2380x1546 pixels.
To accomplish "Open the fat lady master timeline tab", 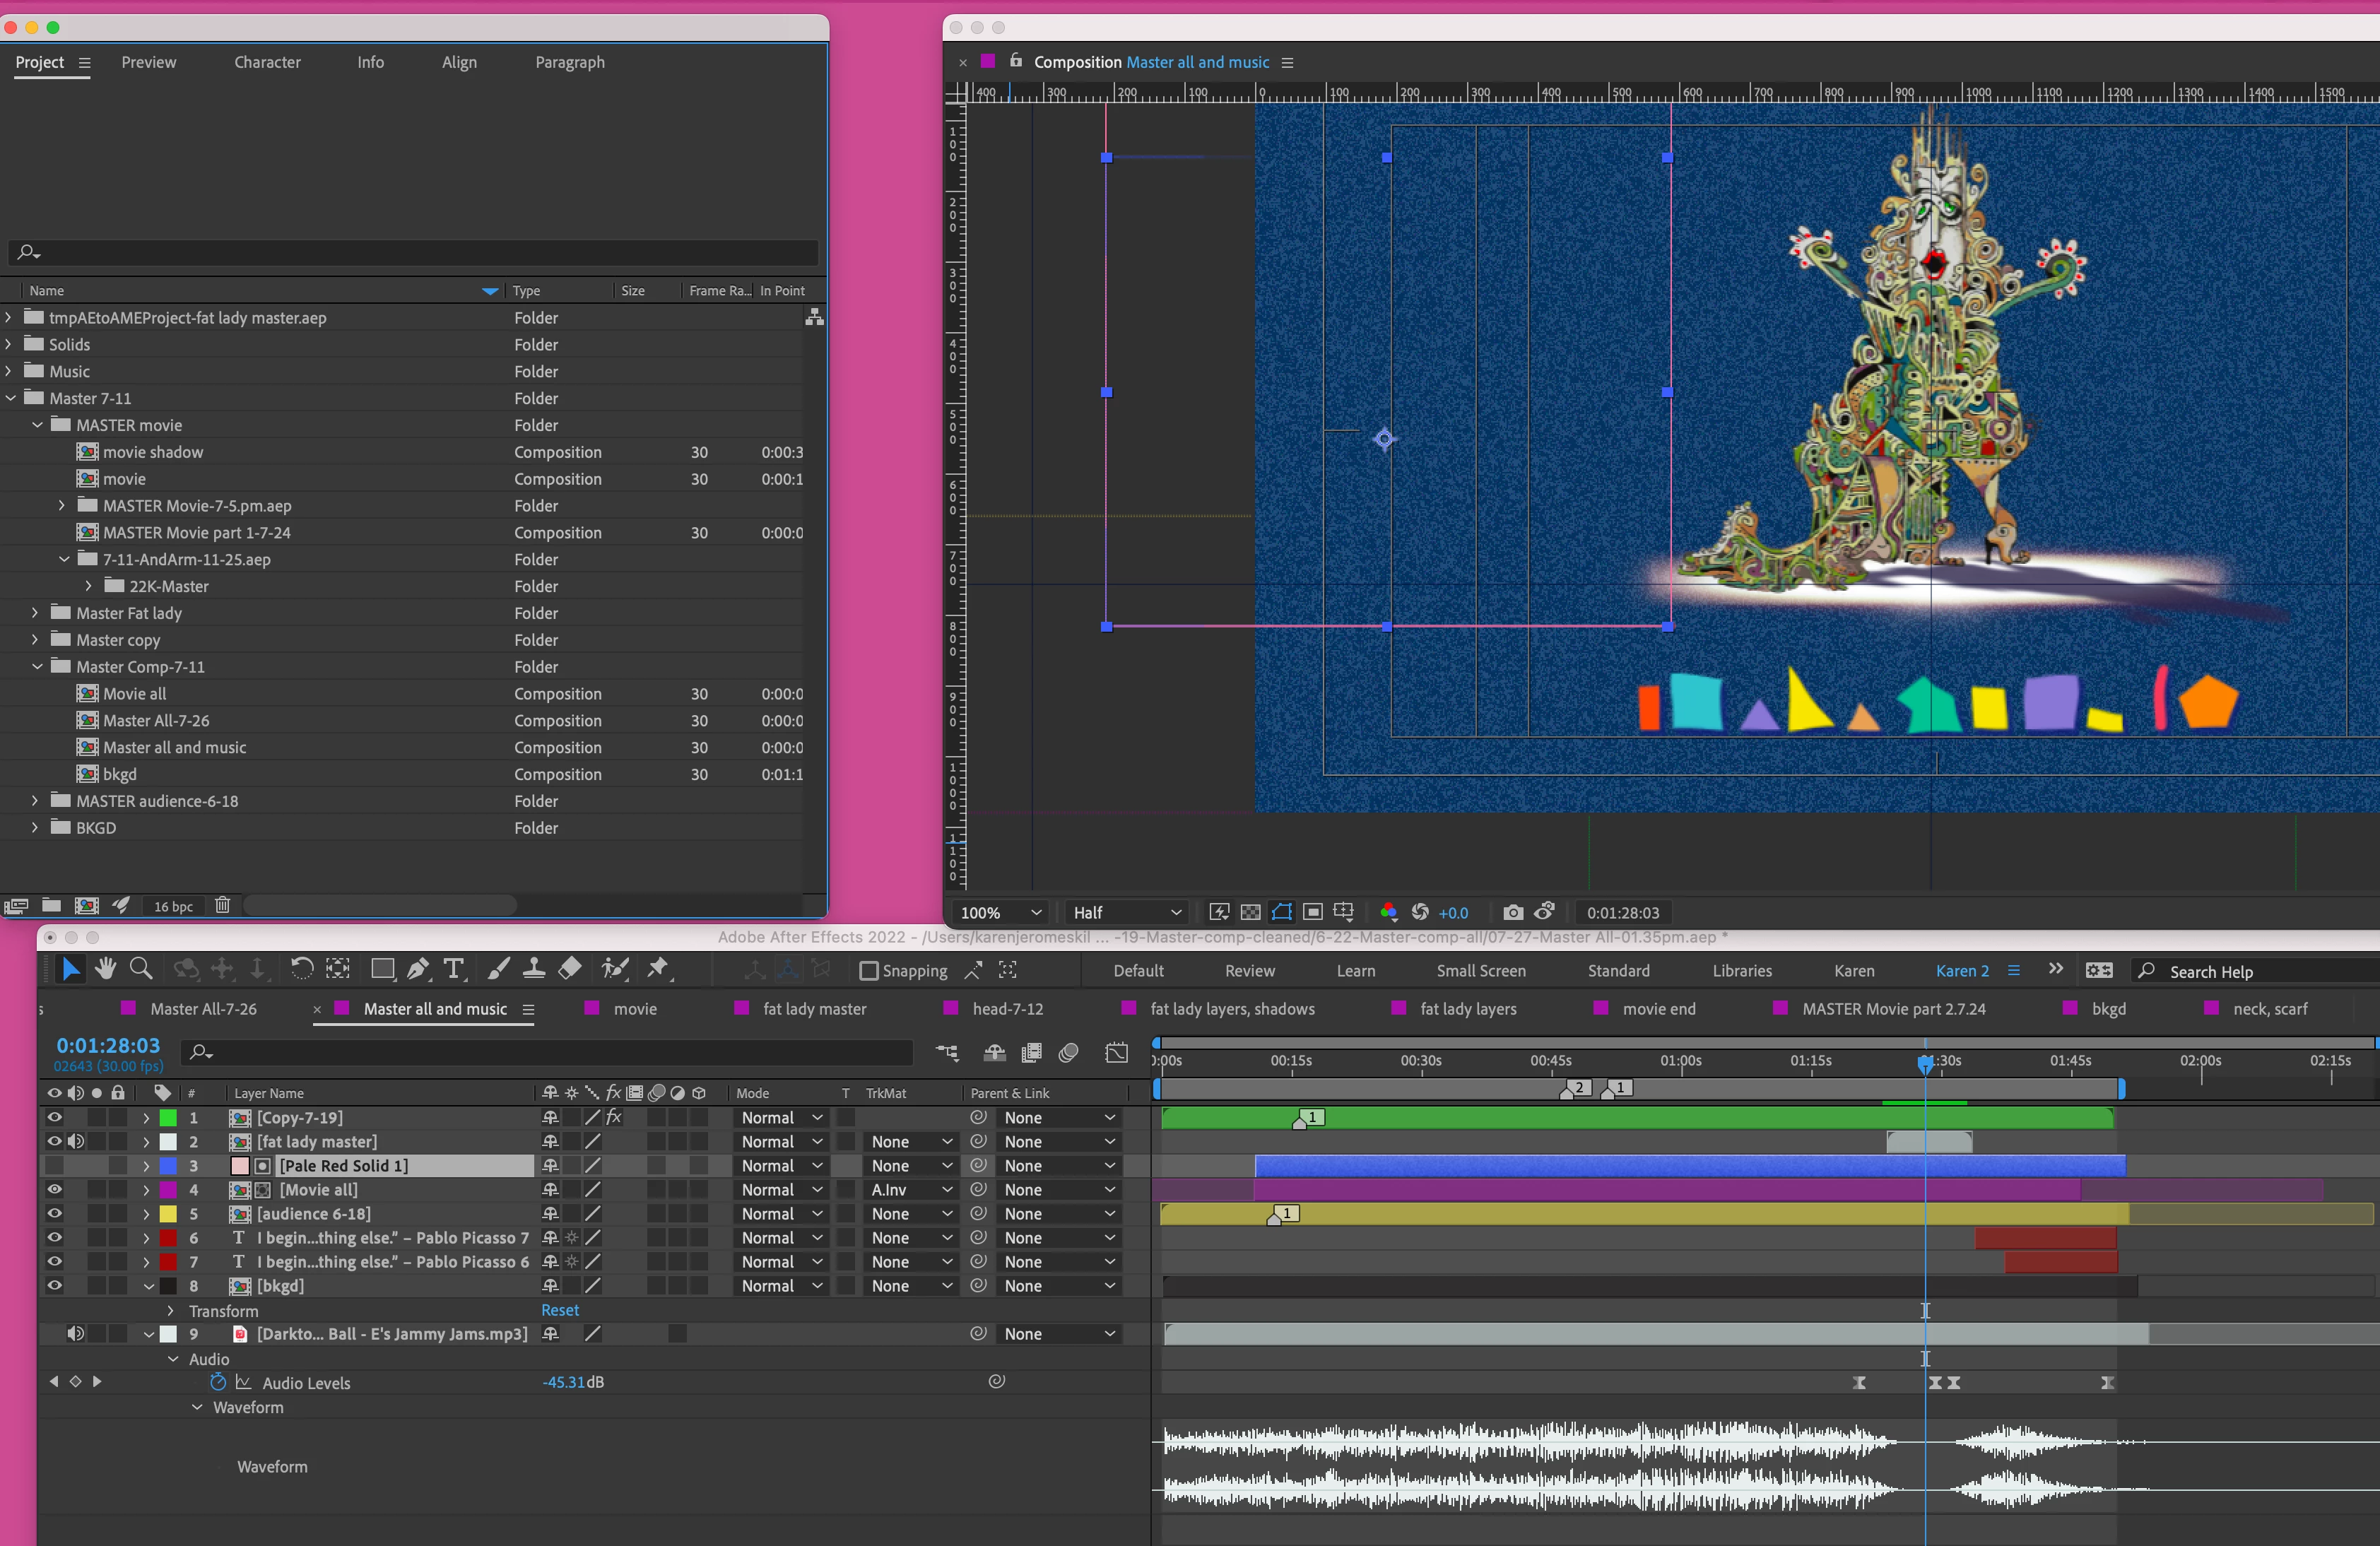I will pos(814,1009).
